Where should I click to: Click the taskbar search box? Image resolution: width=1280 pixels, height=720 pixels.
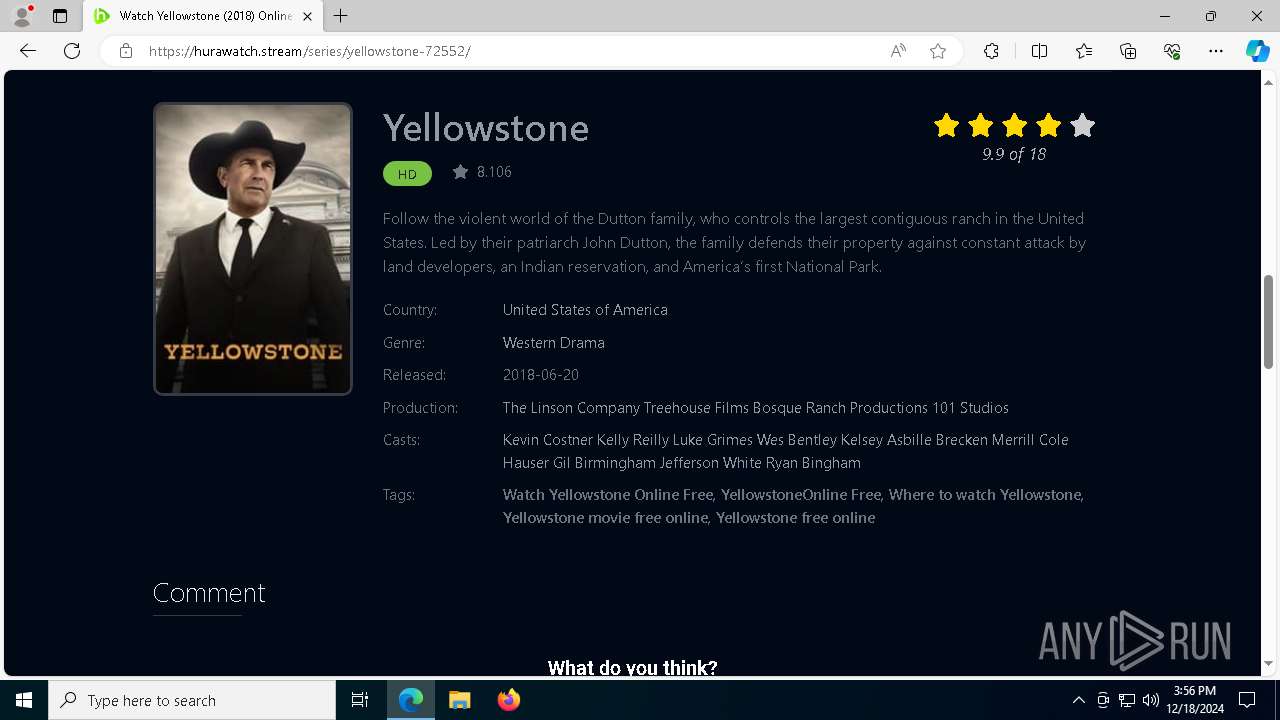pyautogui.click(x=192, y=700)
